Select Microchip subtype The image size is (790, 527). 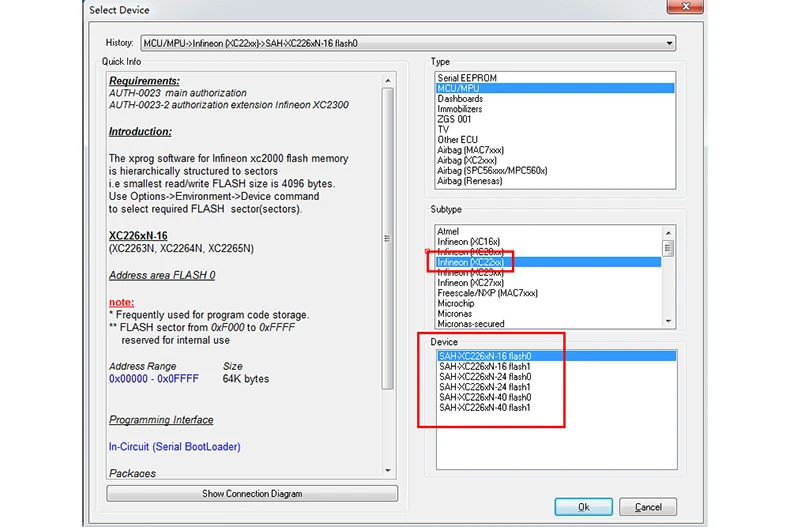548,303
